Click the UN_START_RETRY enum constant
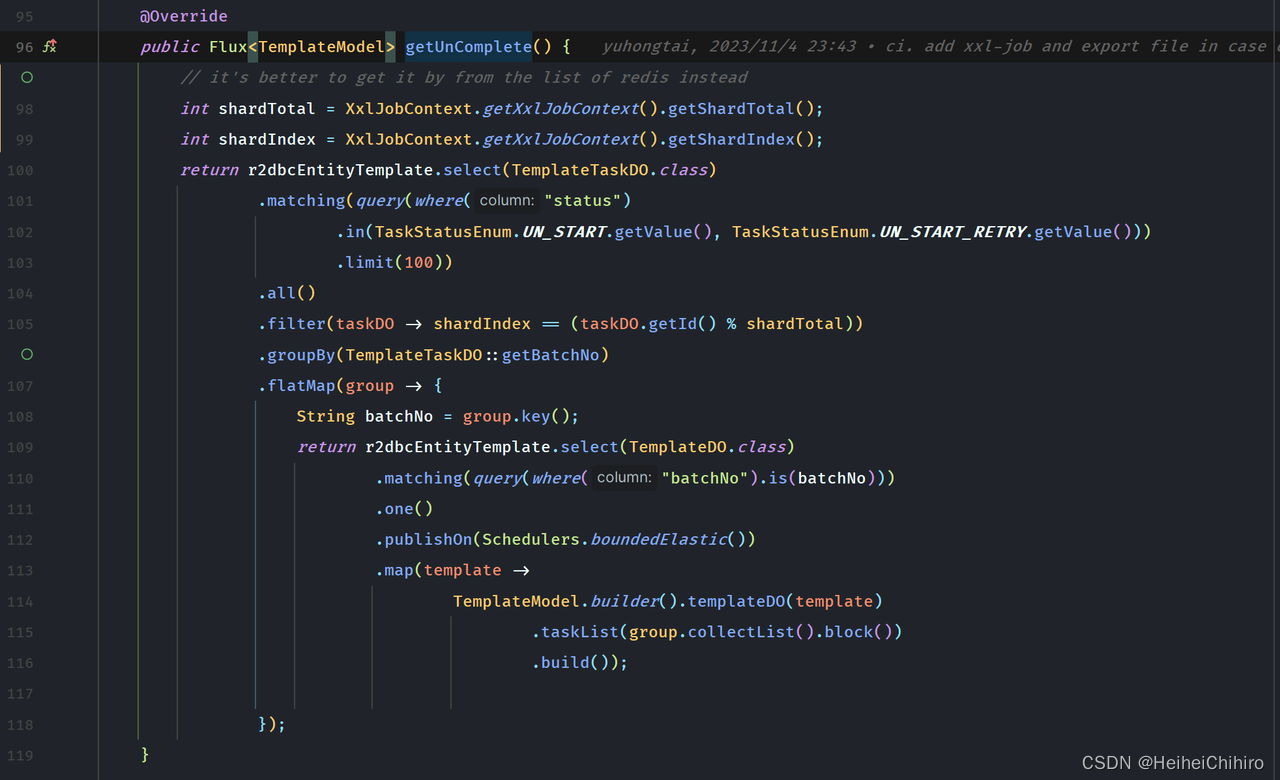1280x780 pixels. point(953,232)
